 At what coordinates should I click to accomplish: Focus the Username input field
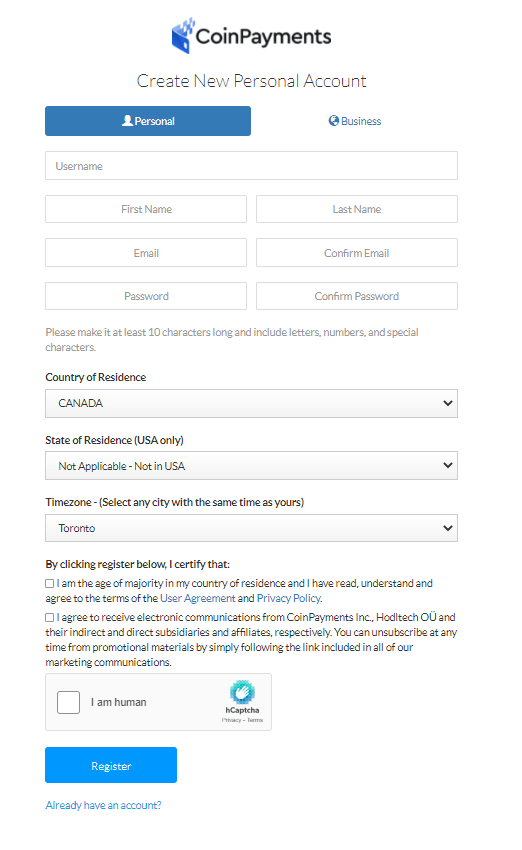click(x=252, y=166)
